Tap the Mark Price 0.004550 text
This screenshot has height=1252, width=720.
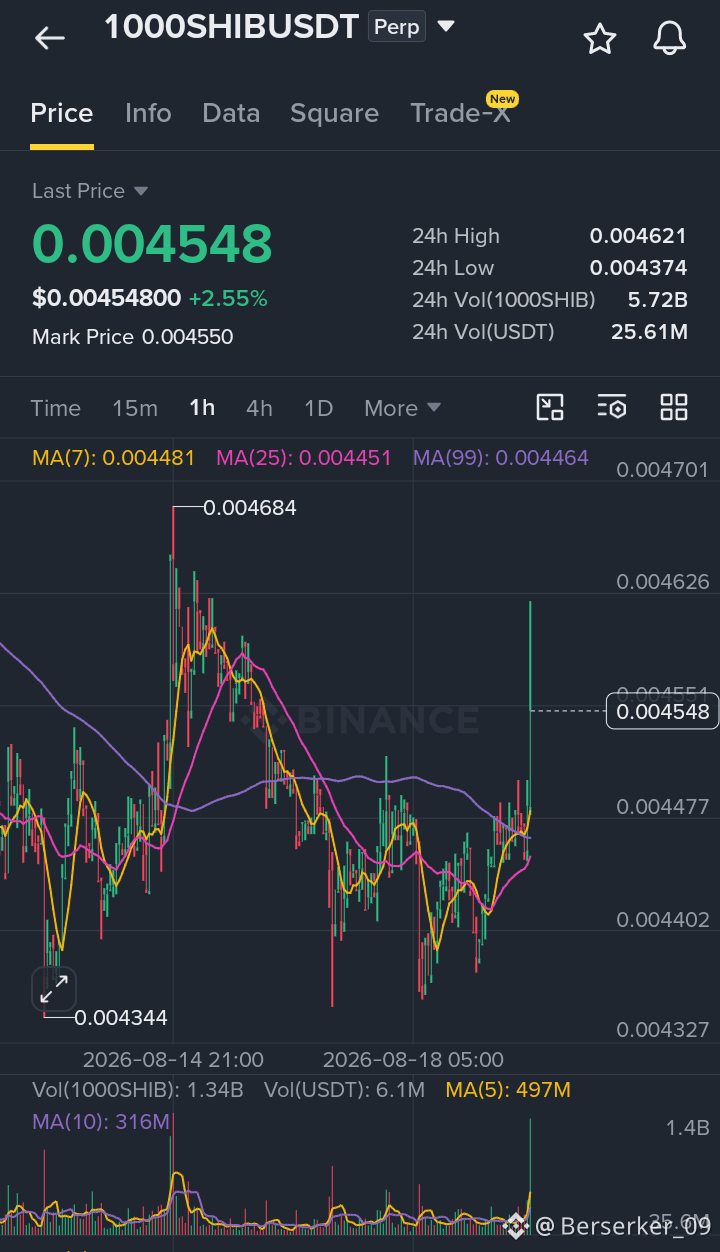click(x=133, y=337)
